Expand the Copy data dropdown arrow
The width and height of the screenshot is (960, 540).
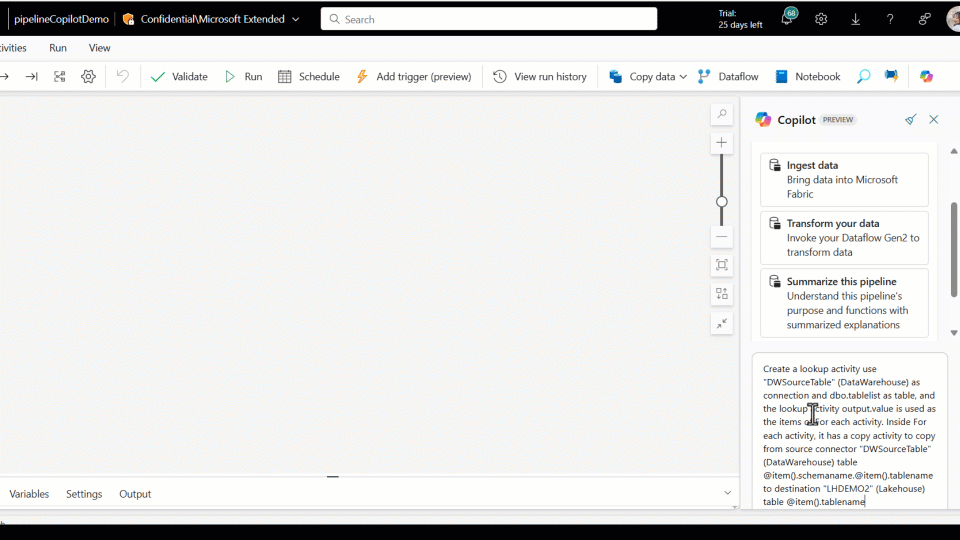pyautogui.click(x=683, y=77)
